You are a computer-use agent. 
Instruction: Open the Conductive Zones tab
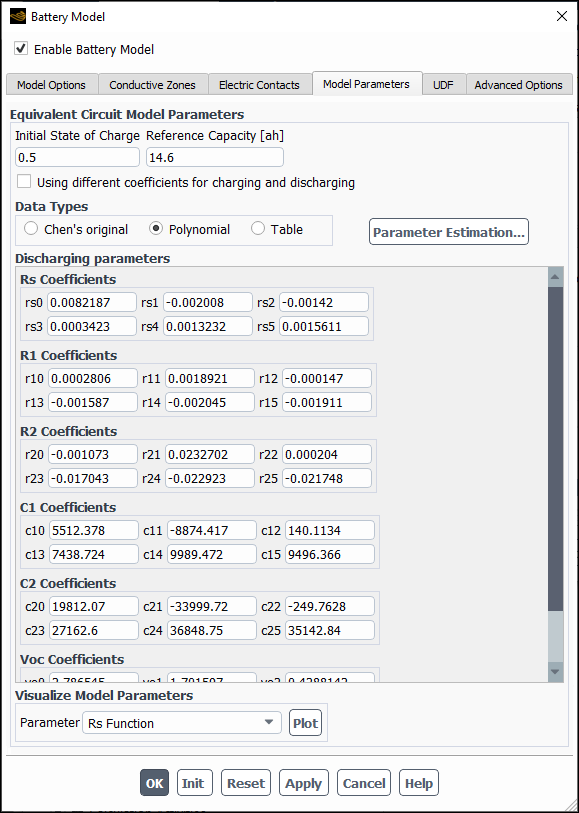(x=152, y=84)
